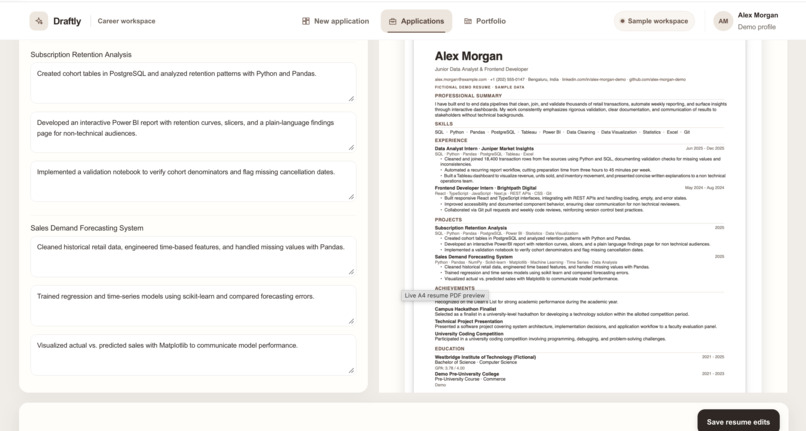Click the PROJECTS heading in preview

[448, 220]
